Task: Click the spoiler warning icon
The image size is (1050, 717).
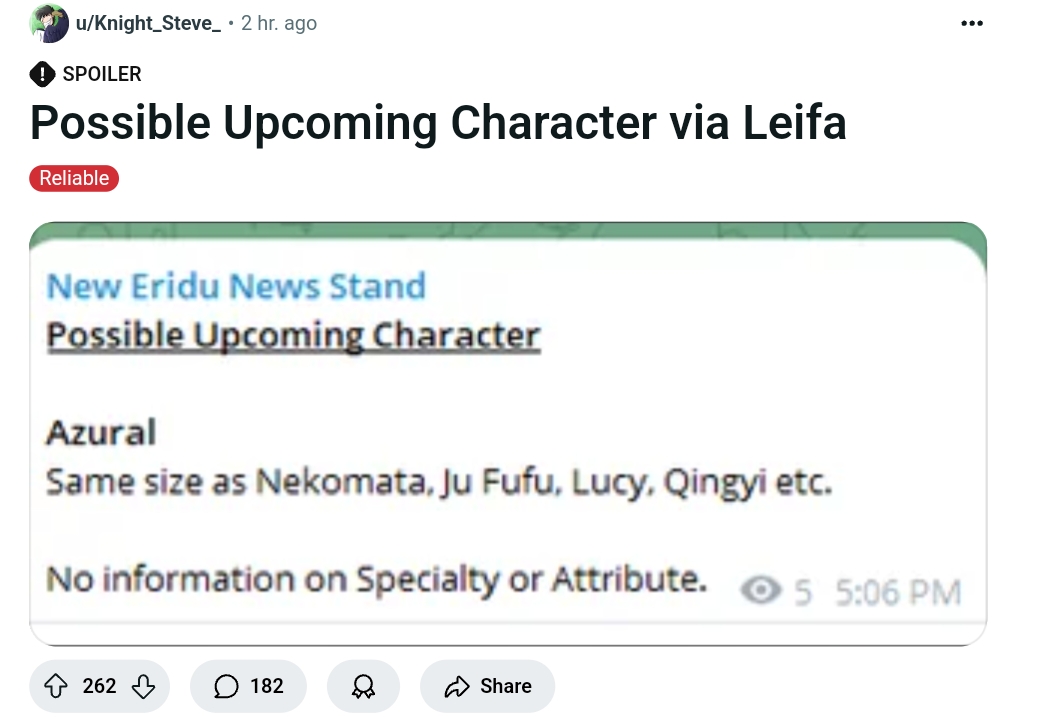Action: (x=42, y=74)
